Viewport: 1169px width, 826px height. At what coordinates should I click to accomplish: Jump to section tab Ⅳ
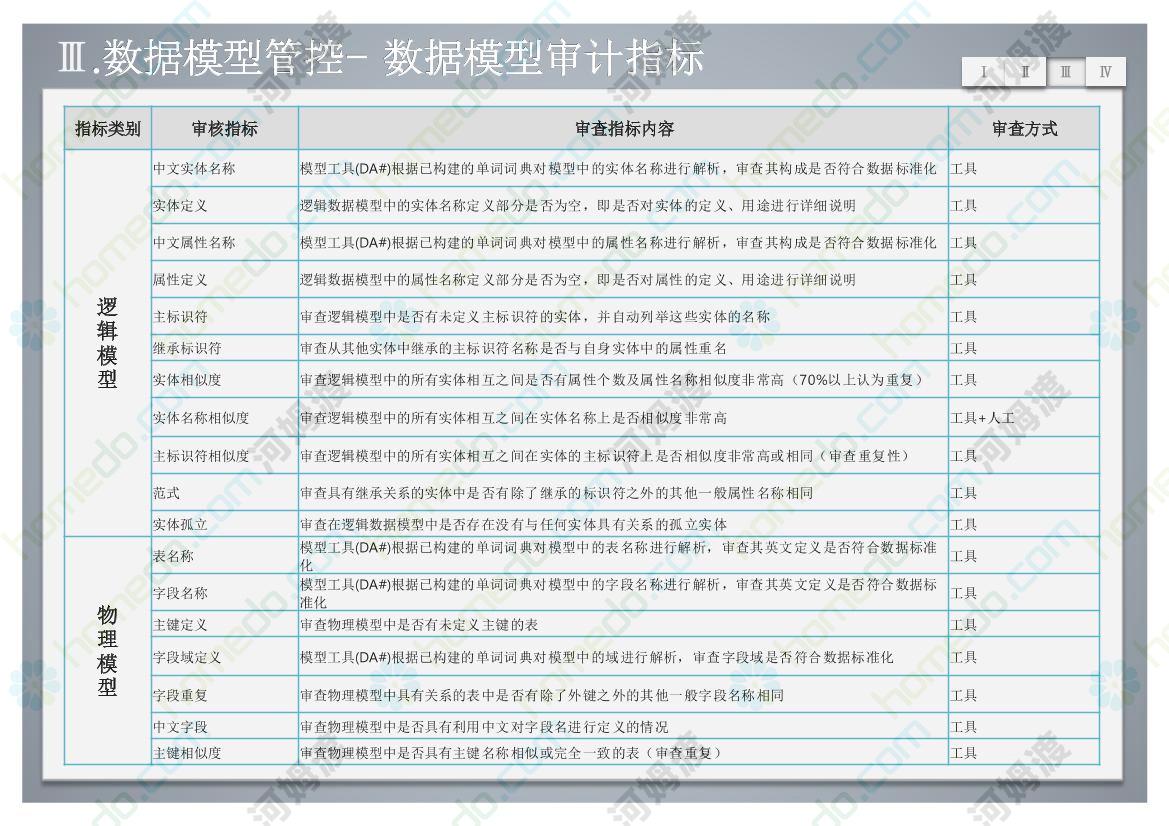1106,72
